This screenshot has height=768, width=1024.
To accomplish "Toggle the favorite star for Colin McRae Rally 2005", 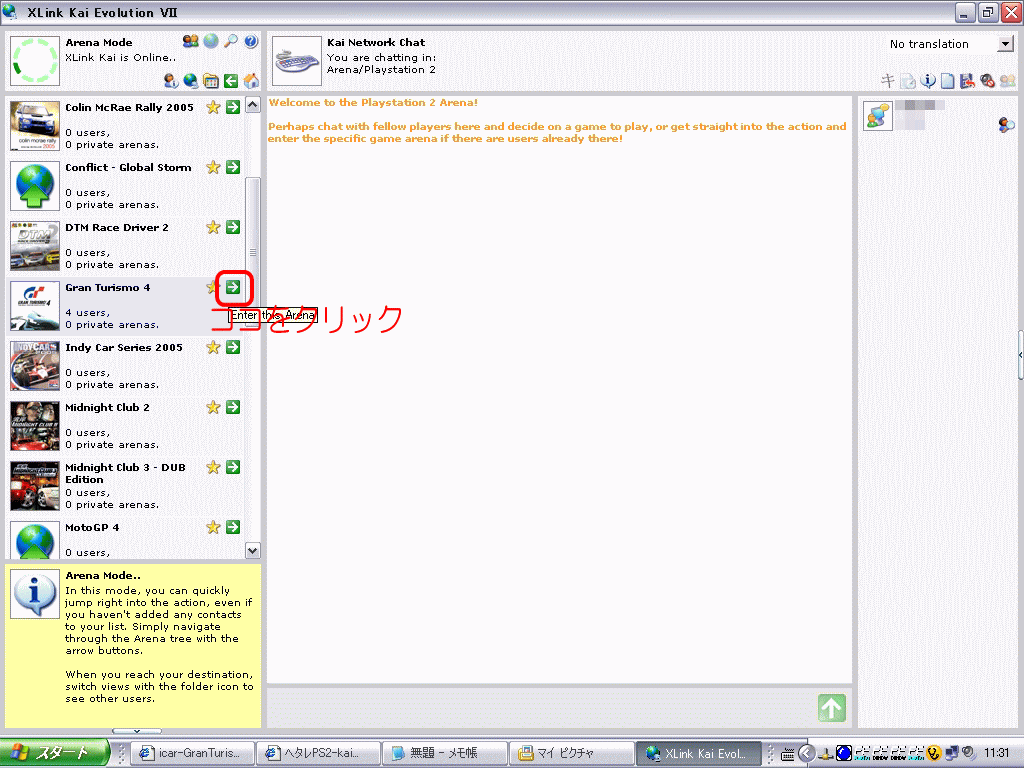I will tap(213, 107).
